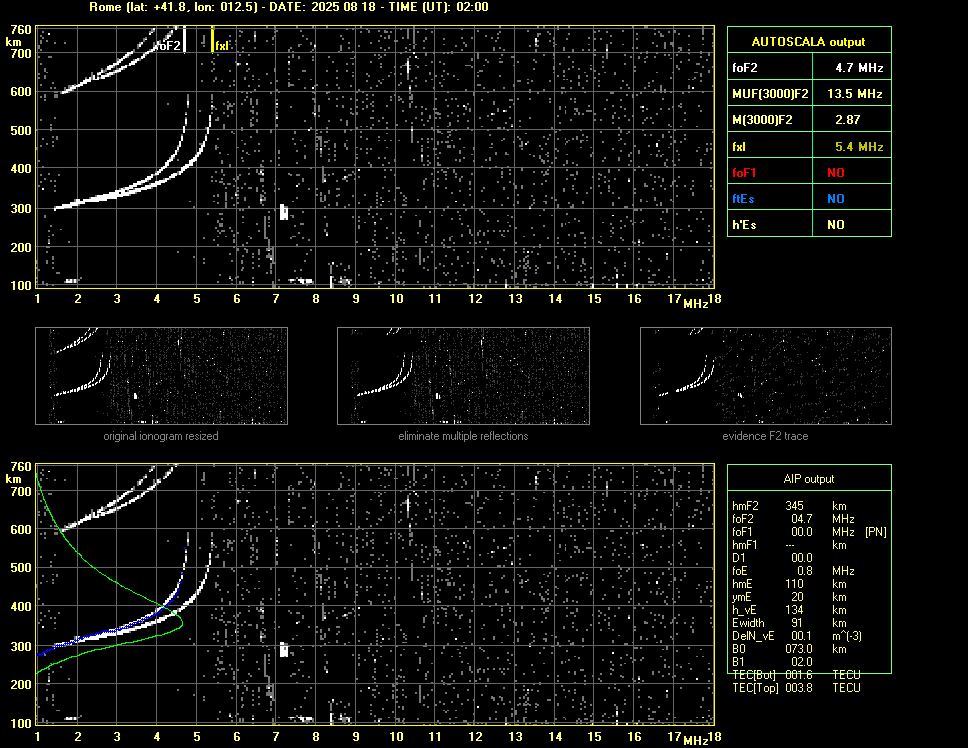This screenshot has width=968, height=748.
Task: Click the TIME (UT): 02:00 text
Action: pyautogui.click(x=439, y=7)
